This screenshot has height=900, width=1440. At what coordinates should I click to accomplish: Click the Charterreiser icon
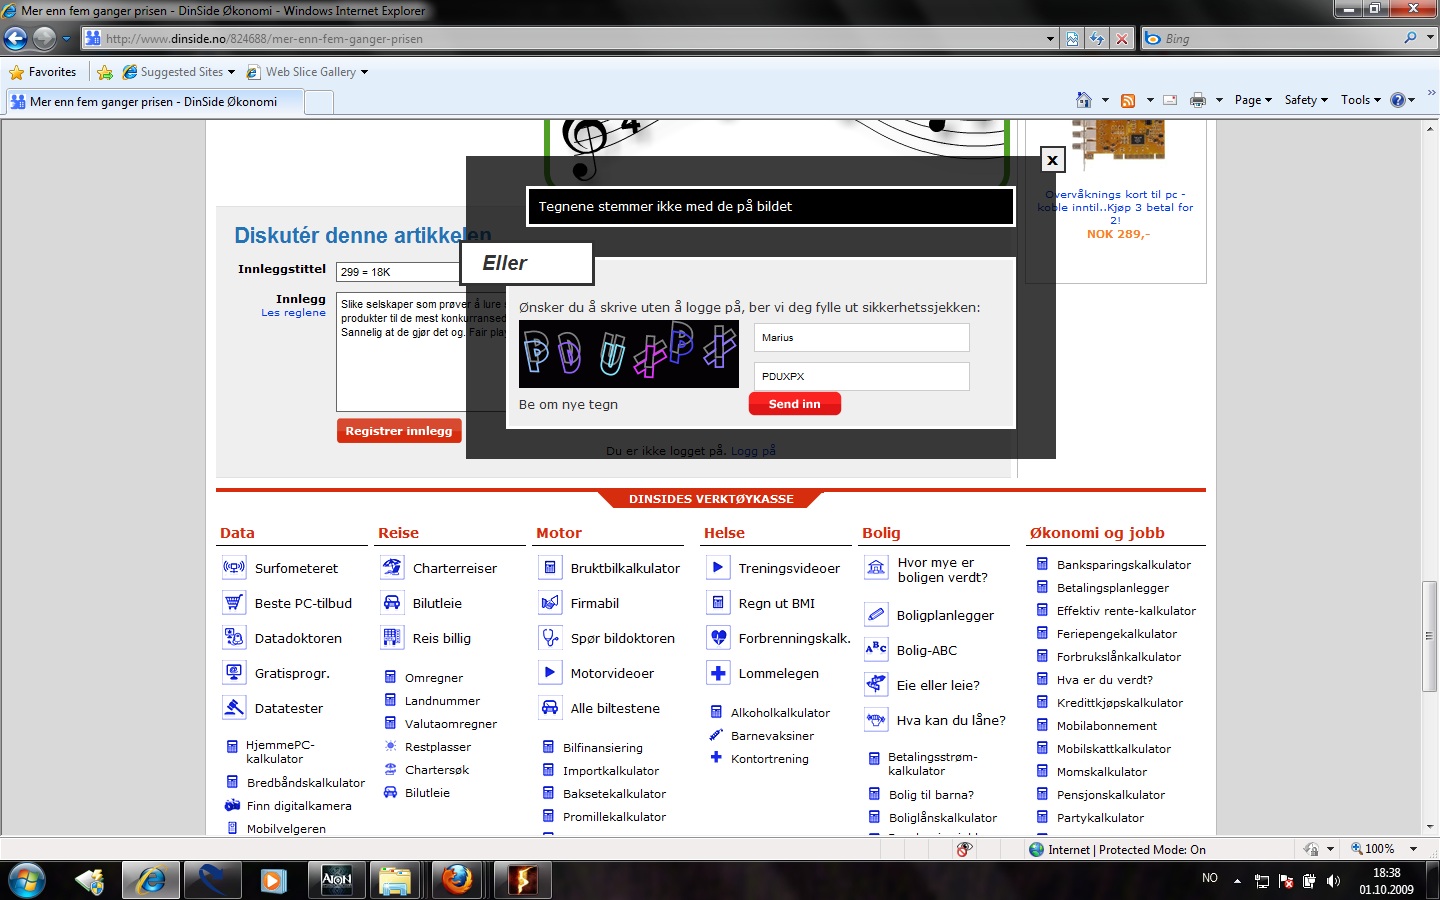coord(392,568)
